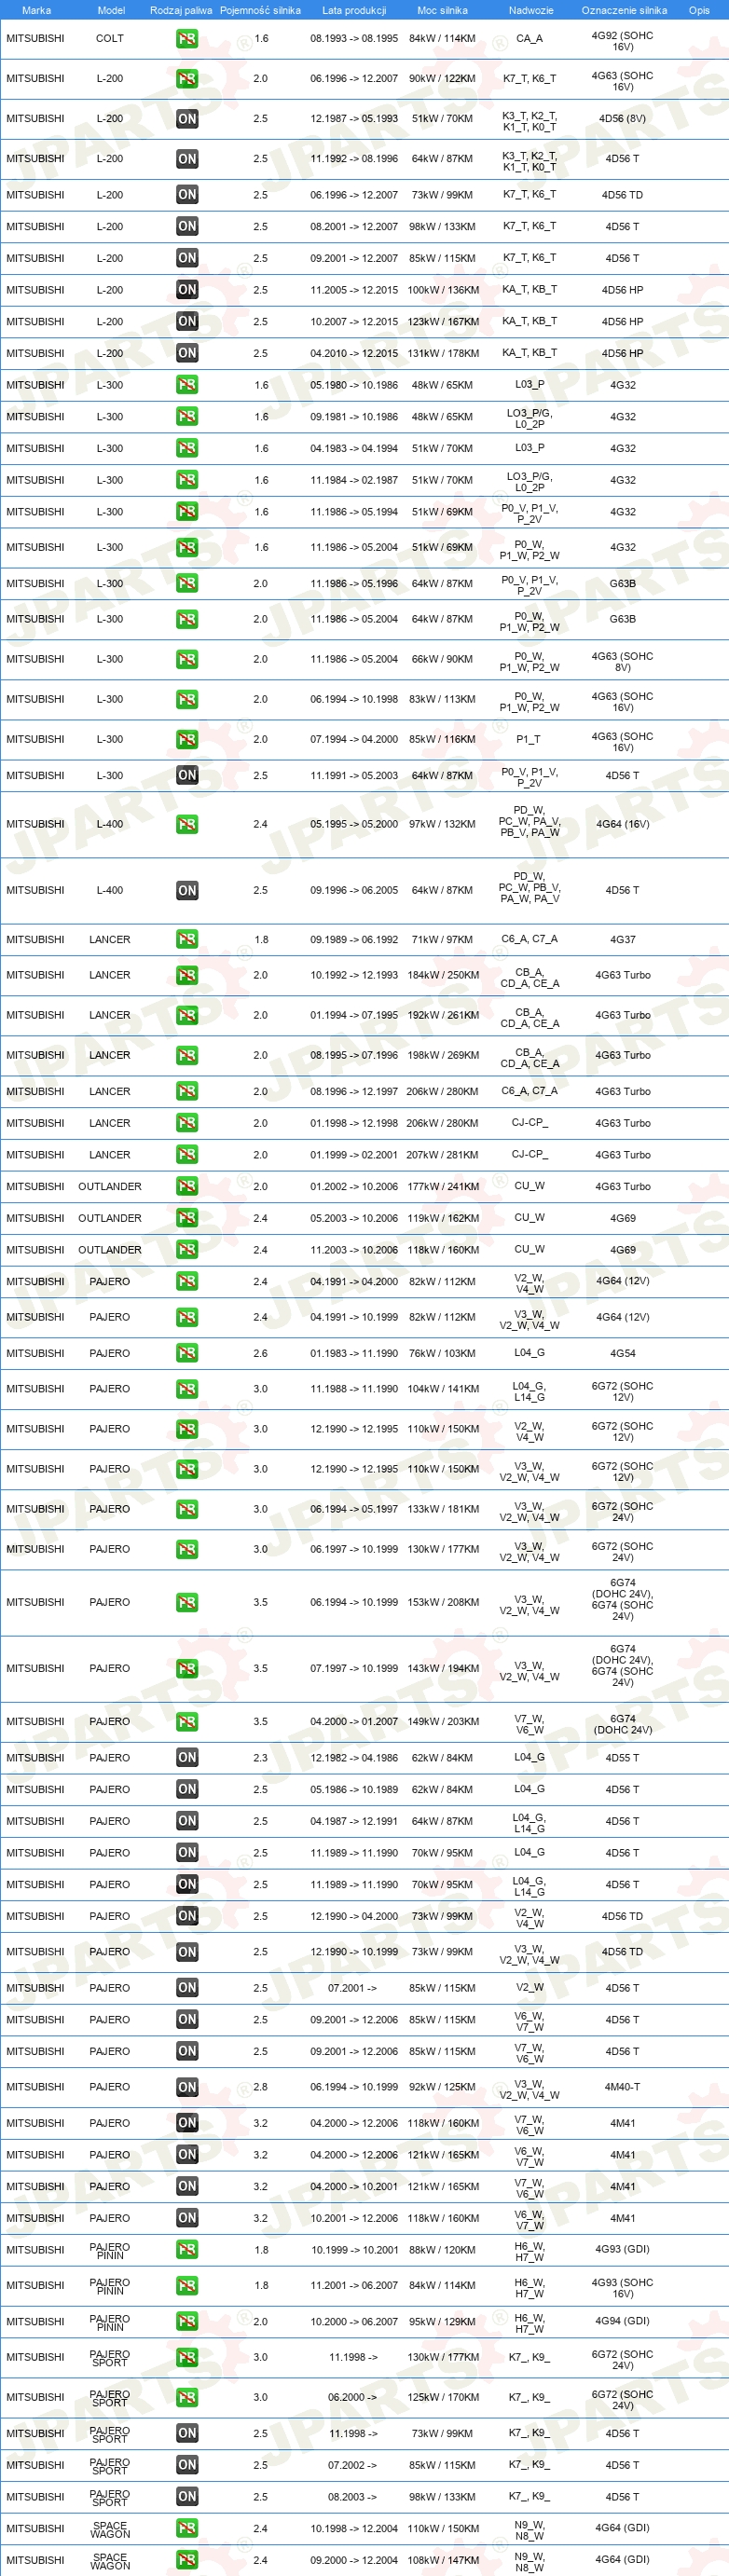
Task: Click the Rodzaj paliwa column header
Action: [x=181, y=10]
